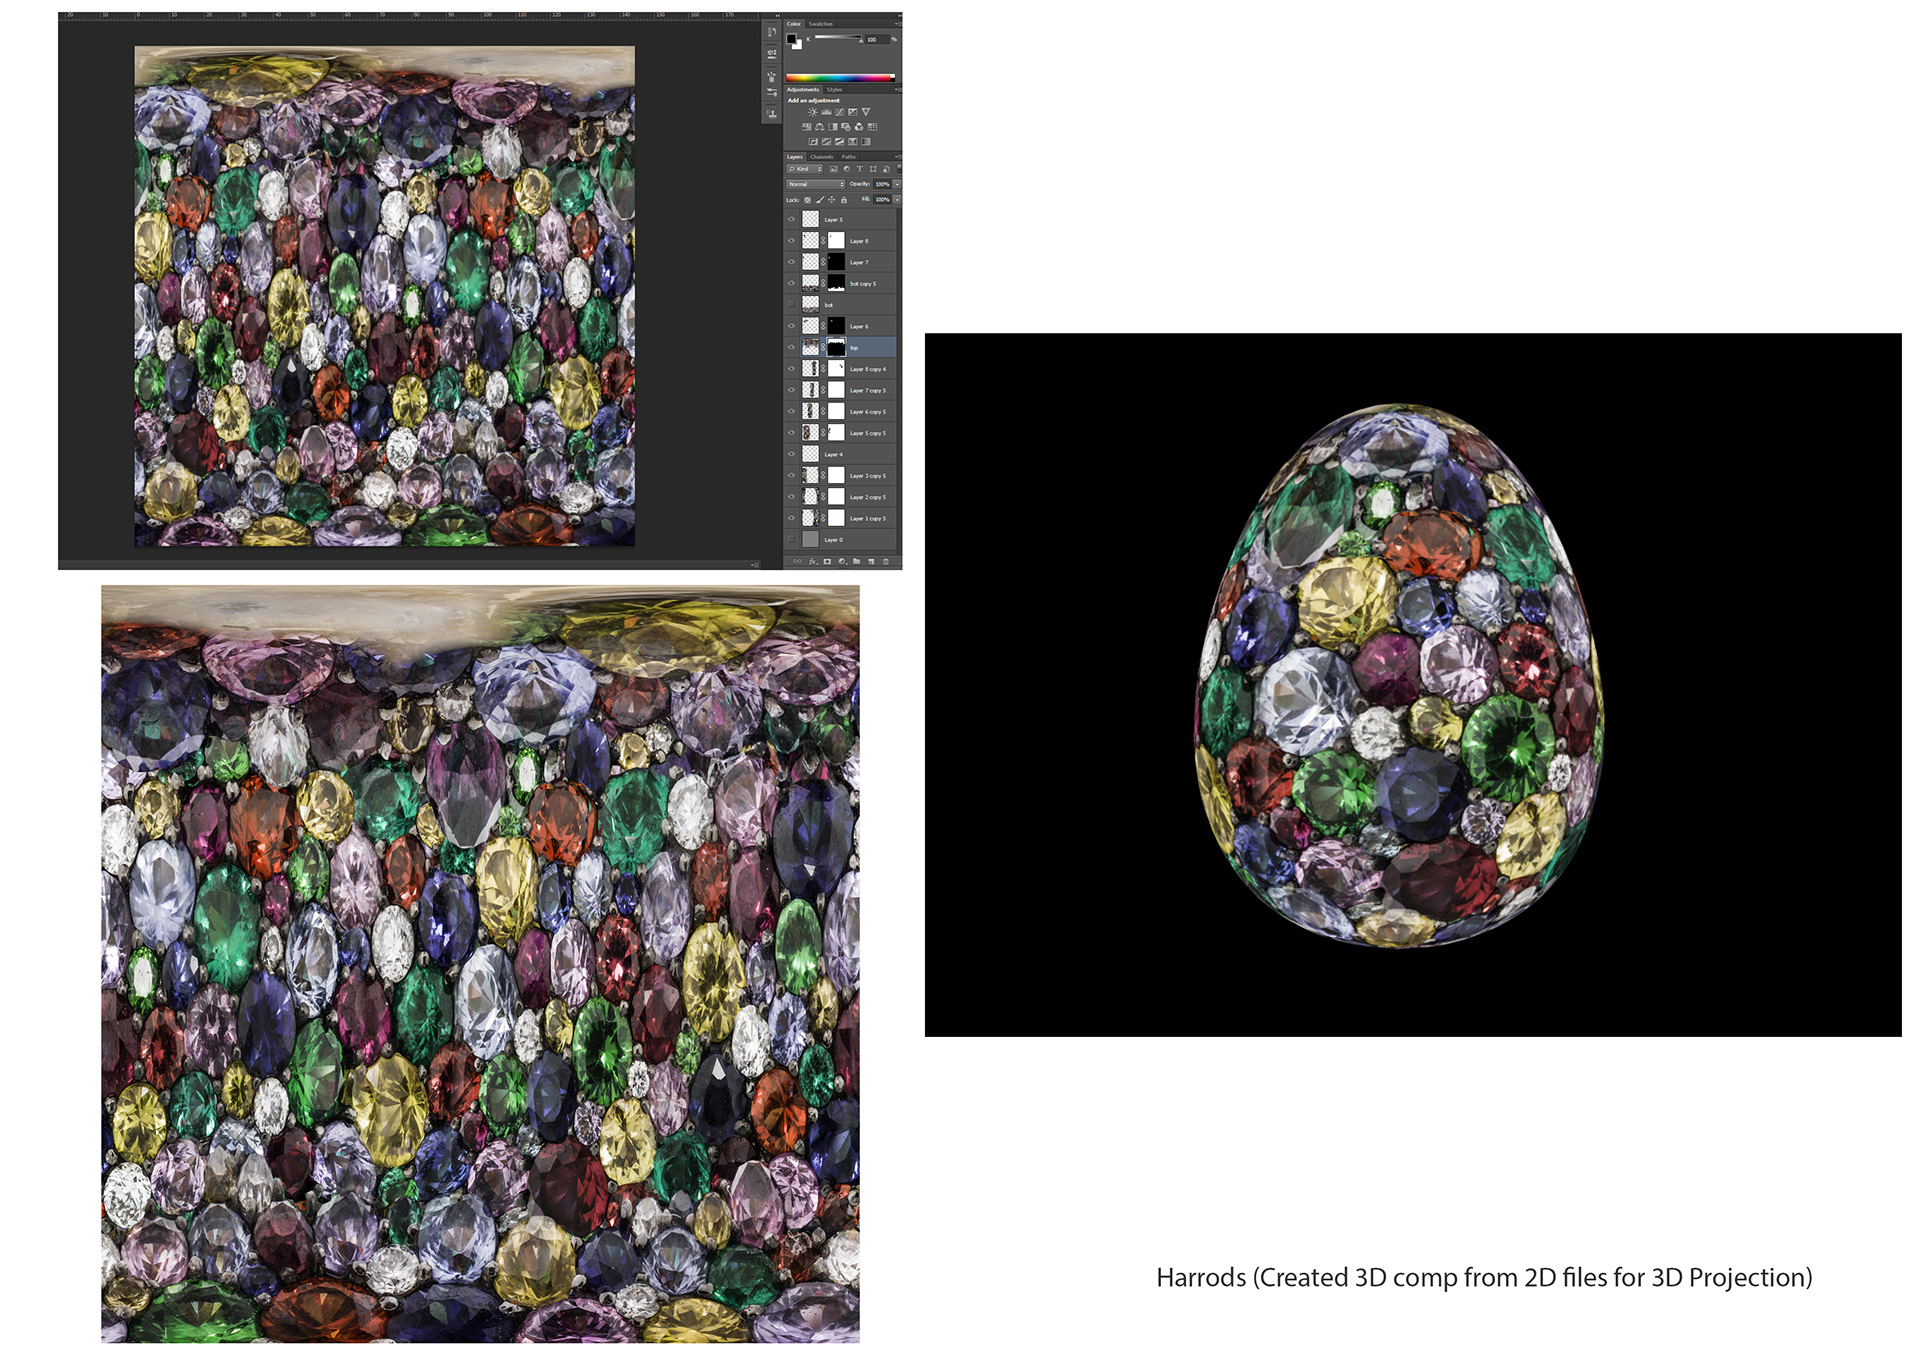Open the Opacity slider dropdown arrow
Viewport: 1920px width, 1357px height.
click(897, 184)
